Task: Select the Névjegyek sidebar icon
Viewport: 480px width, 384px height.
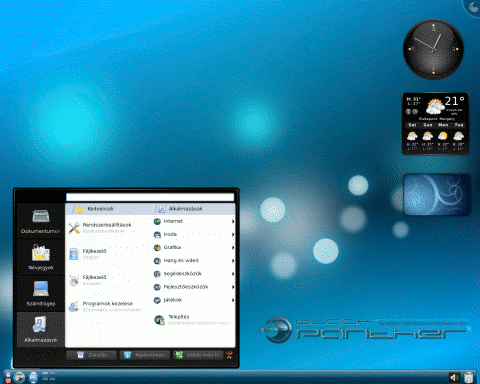Action: [41, 257]
